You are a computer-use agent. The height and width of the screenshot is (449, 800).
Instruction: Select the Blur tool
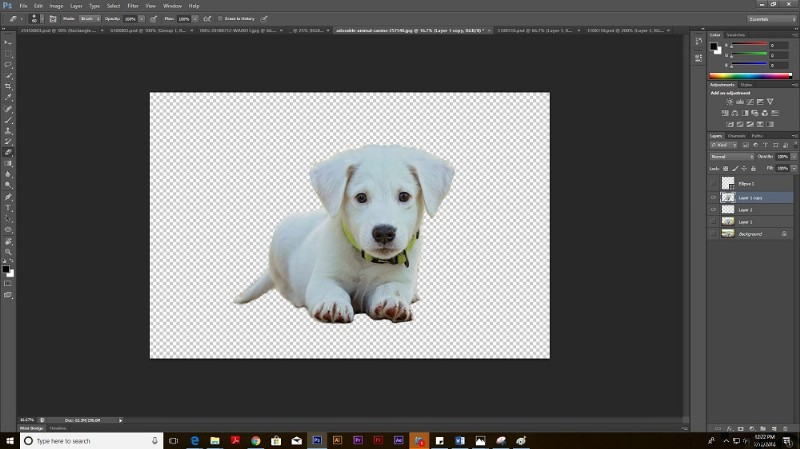point(8,174)
